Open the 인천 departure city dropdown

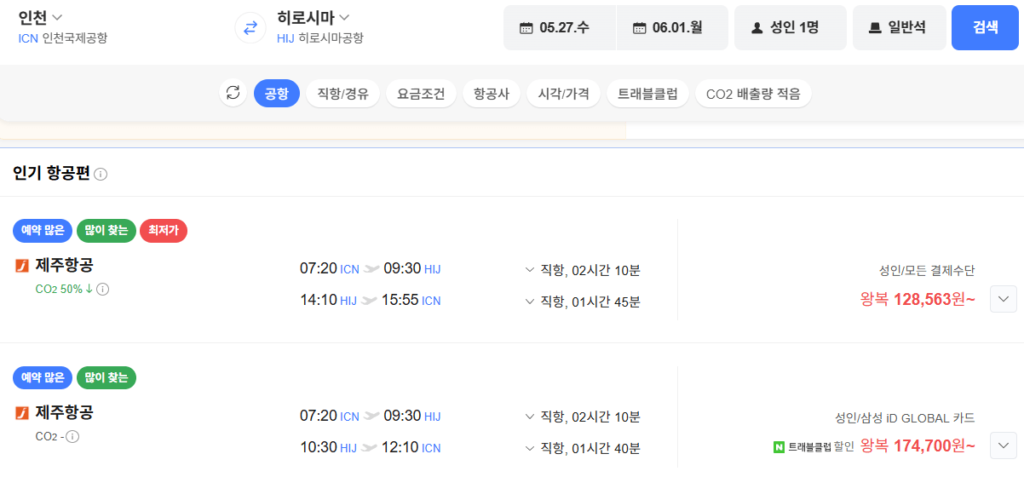41,17
